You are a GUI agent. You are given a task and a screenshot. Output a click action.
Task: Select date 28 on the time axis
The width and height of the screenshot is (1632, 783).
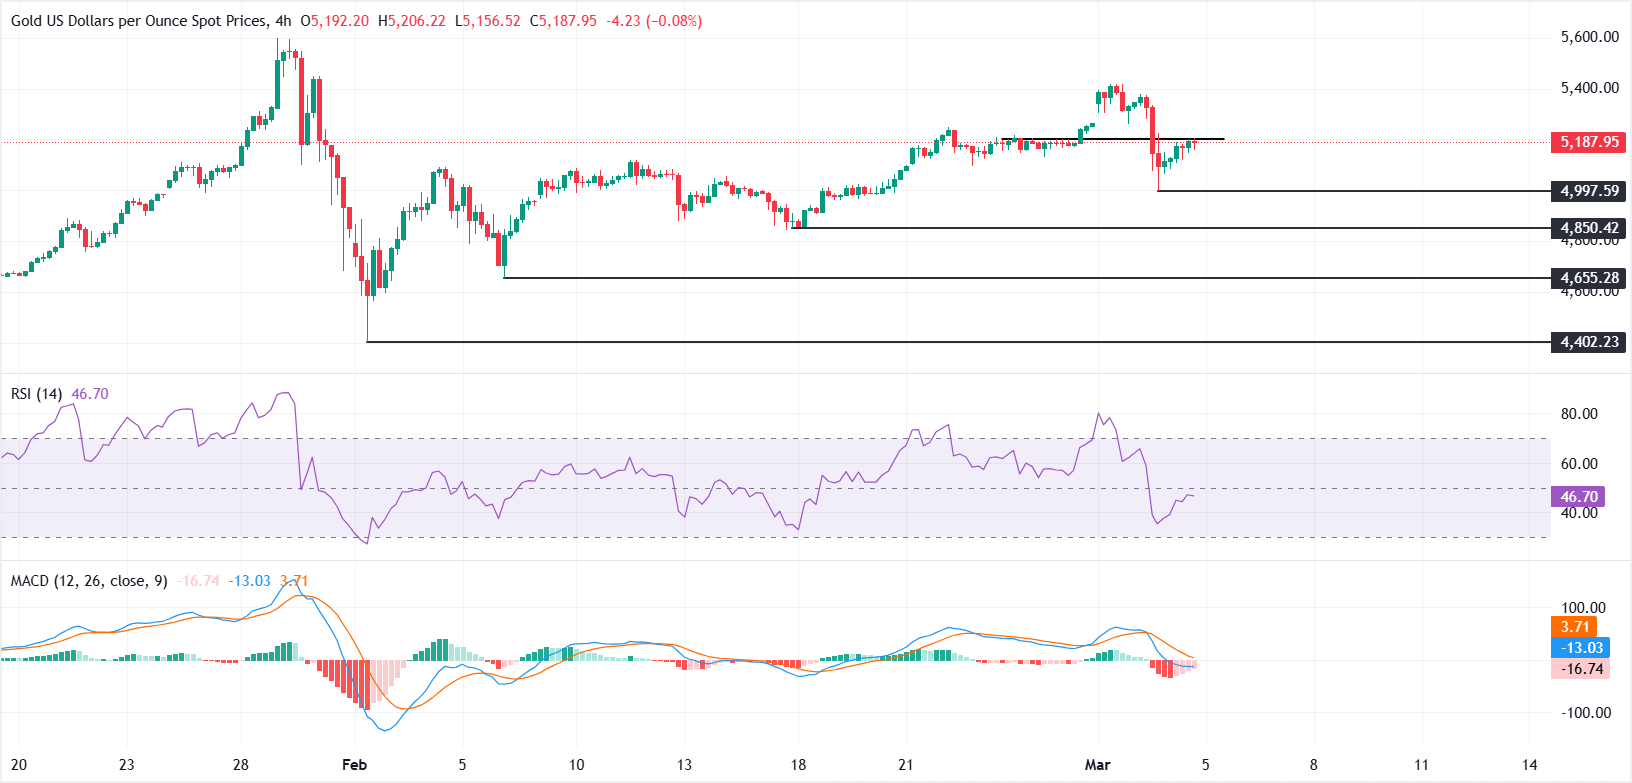pos(240,765)
